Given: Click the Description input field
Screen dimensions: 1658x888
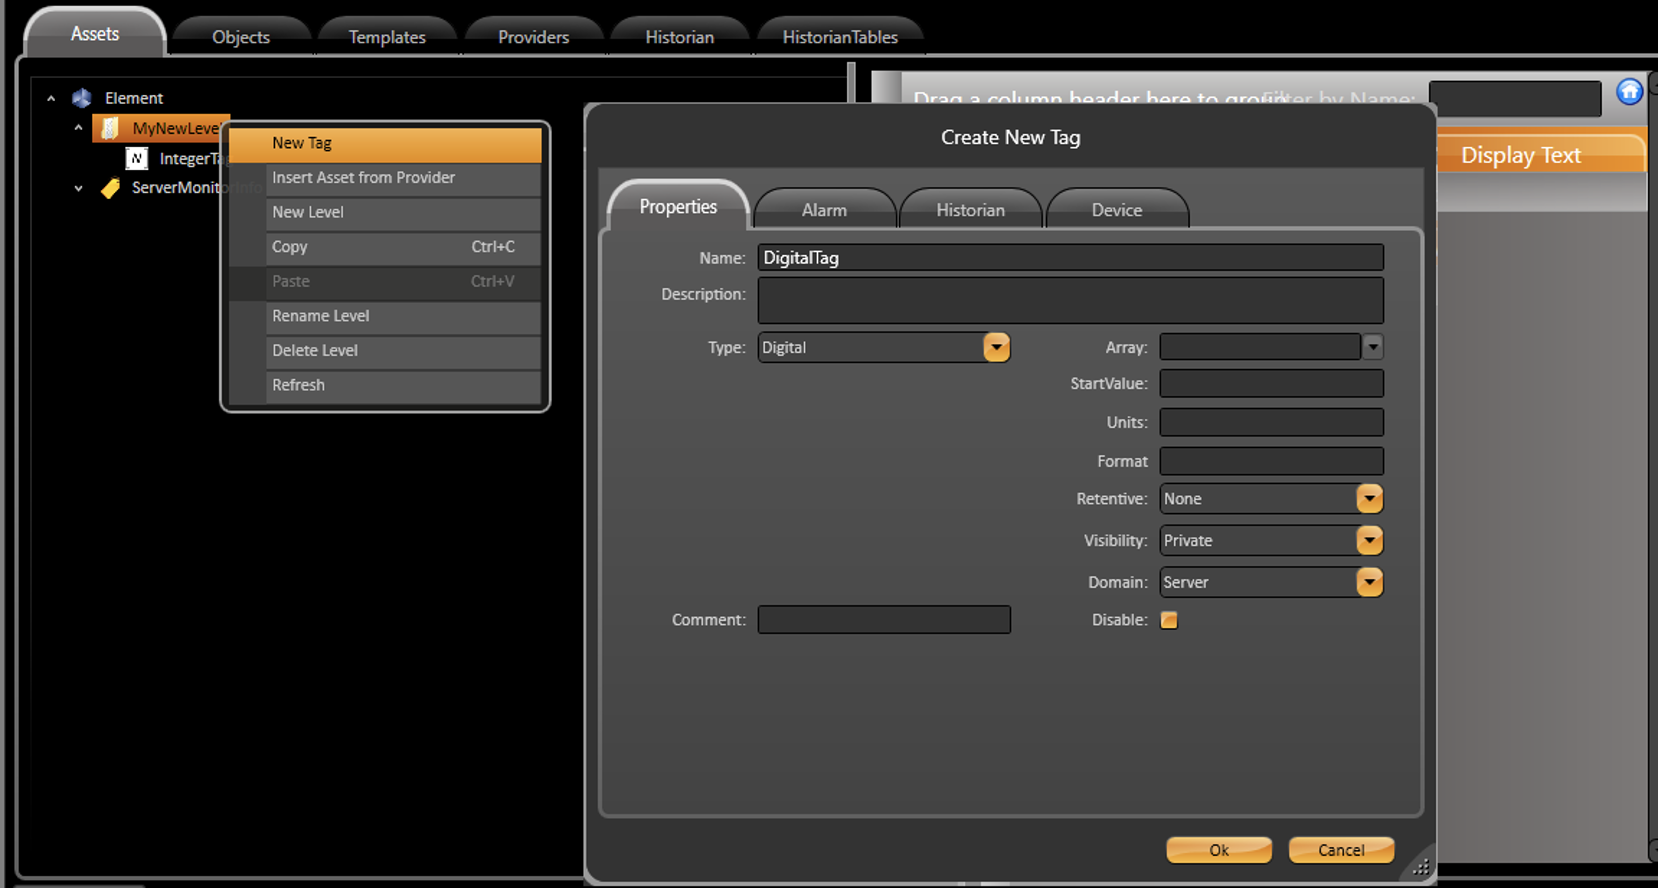Looking at the screenshot, I should coord(1070,300).
